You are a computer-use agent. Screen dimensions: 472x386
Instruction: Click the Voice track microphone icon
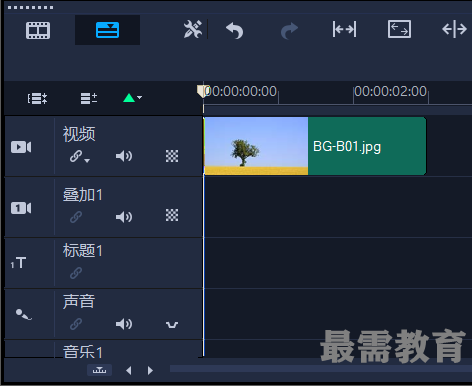(x=24, y=314)
